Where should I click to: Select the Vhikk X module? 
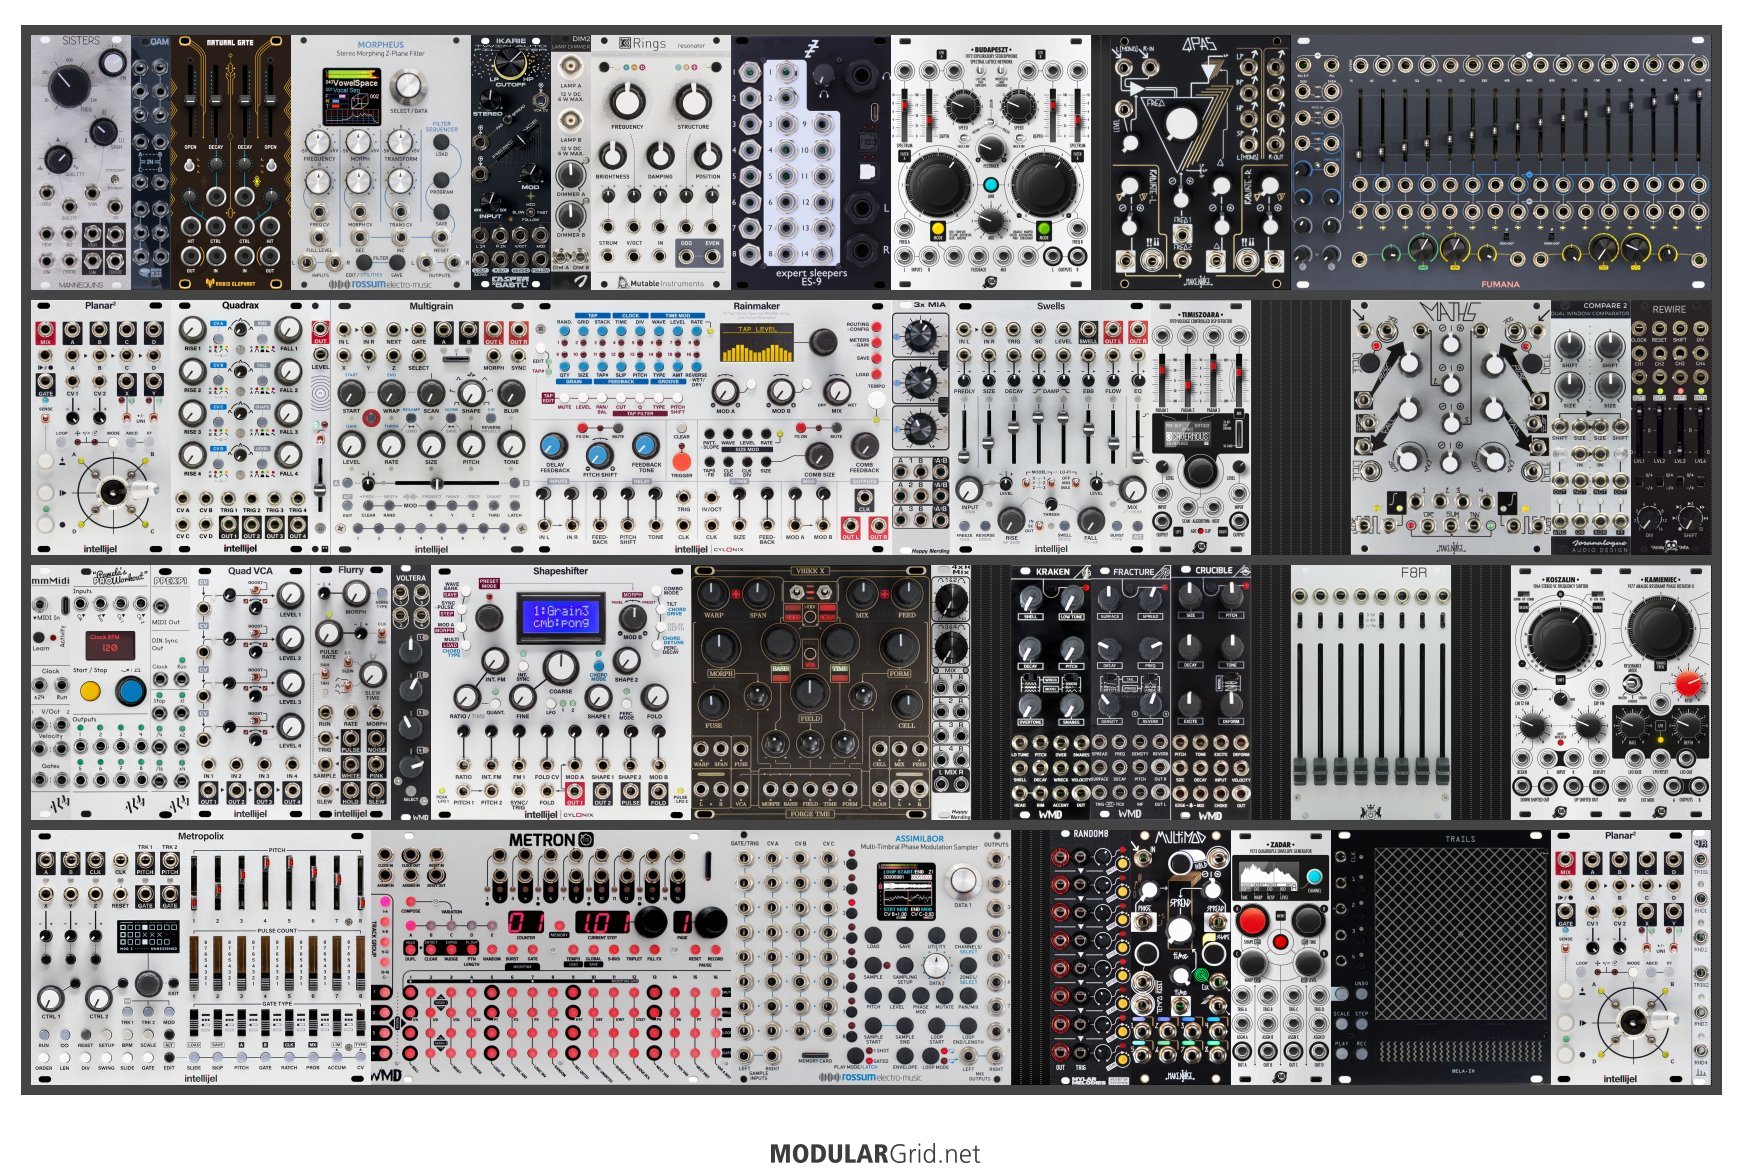click(x=810, y=692)
